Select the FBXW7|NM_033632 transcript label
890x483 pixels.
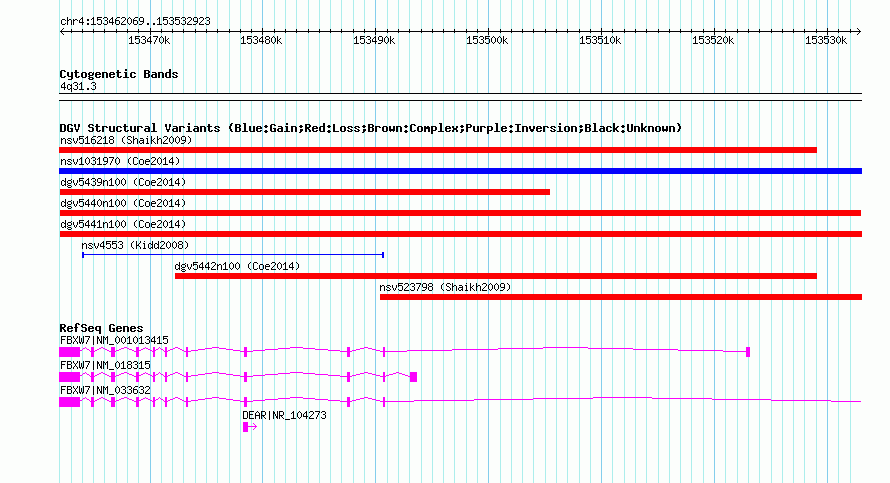[105, 390]
